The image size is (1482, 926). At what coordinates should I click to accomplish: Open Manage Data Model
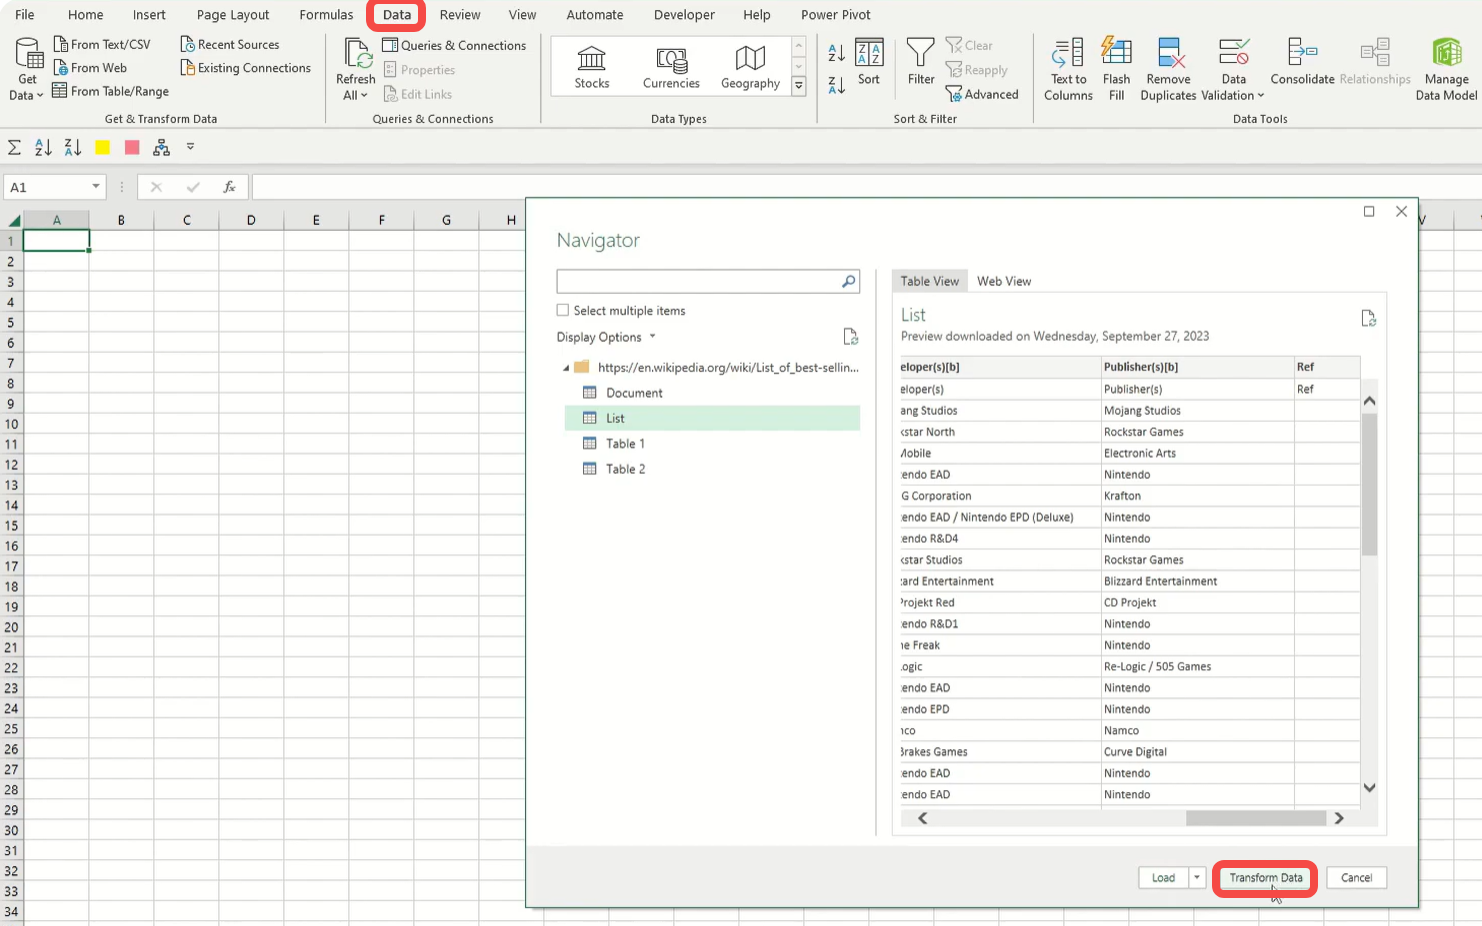coord(1446,69)
